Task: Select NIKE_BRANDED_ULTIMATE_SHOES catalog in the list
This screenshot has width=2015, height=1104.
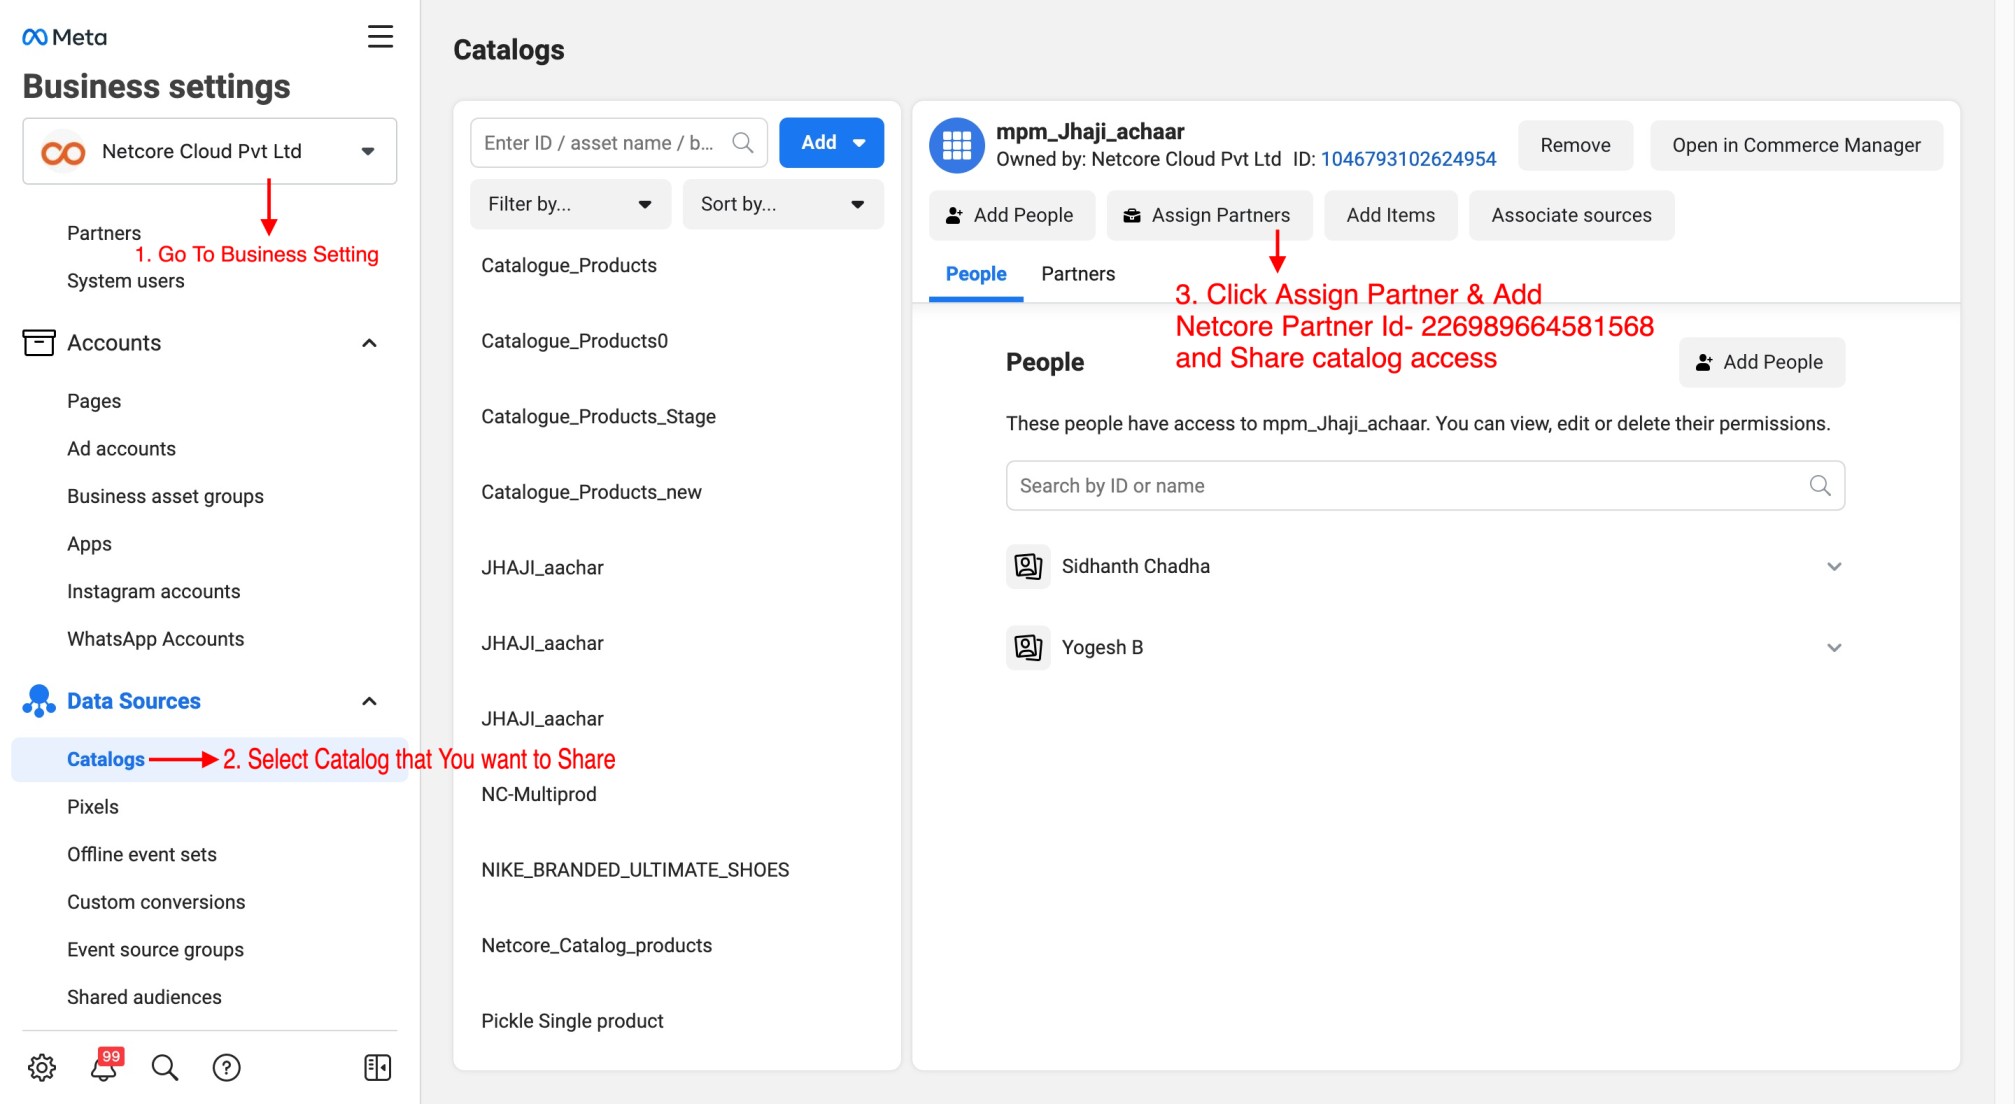Action: point(635,870)
